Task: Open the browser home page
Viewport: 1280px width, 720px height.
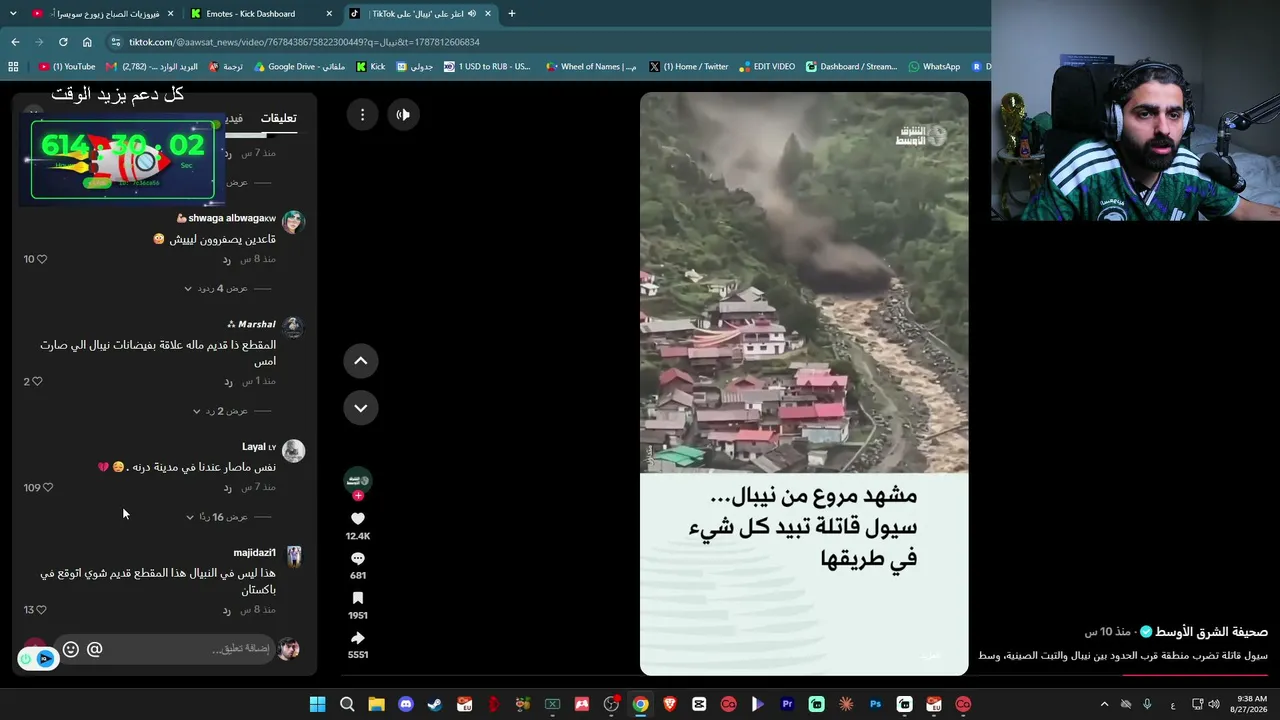Action: coord(87,42)
